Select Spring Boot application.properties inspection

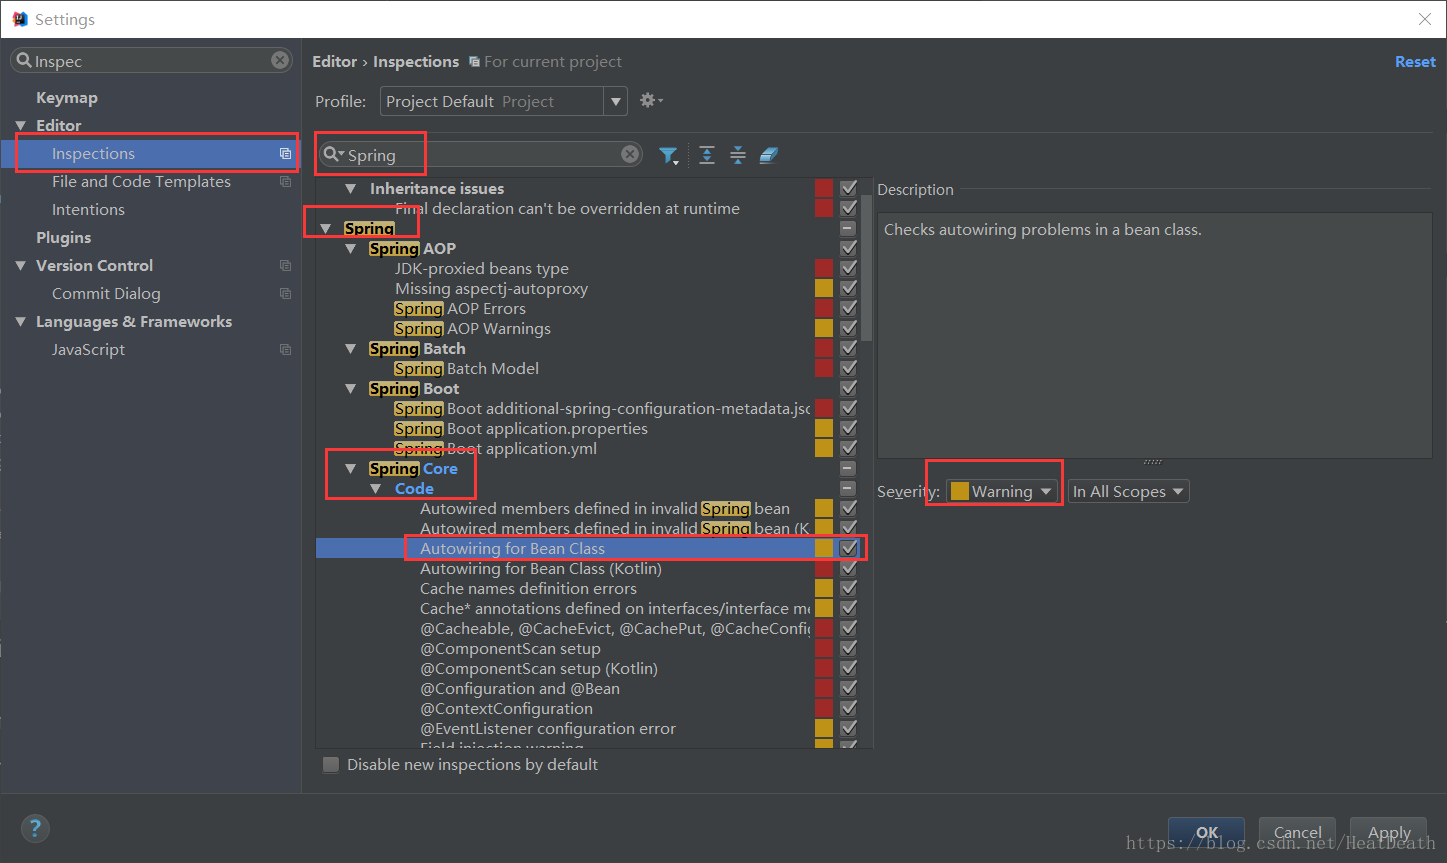[x=521, y=428]
